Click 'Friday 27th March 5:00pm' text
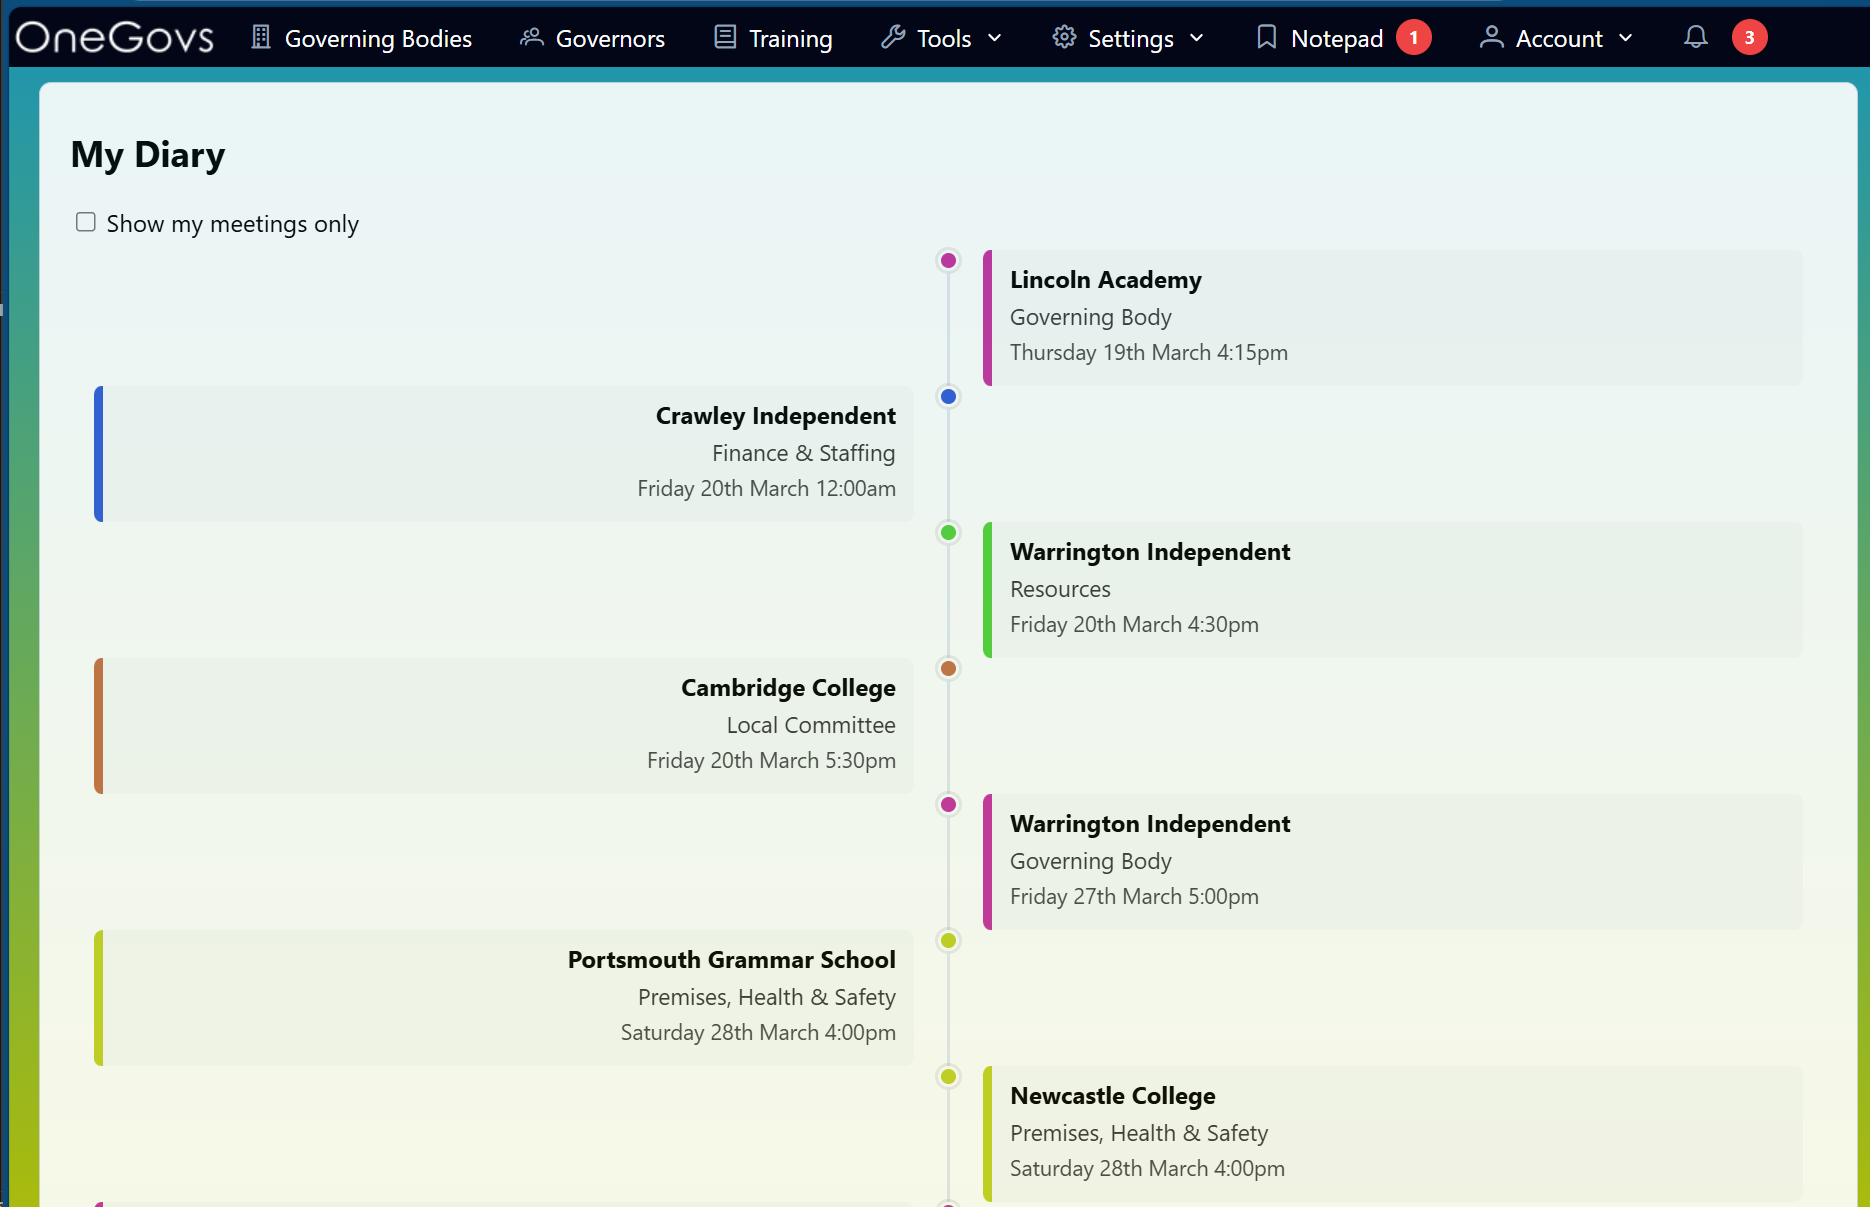Screen dimensions: 1870x1207 [x=1134, y=897]
